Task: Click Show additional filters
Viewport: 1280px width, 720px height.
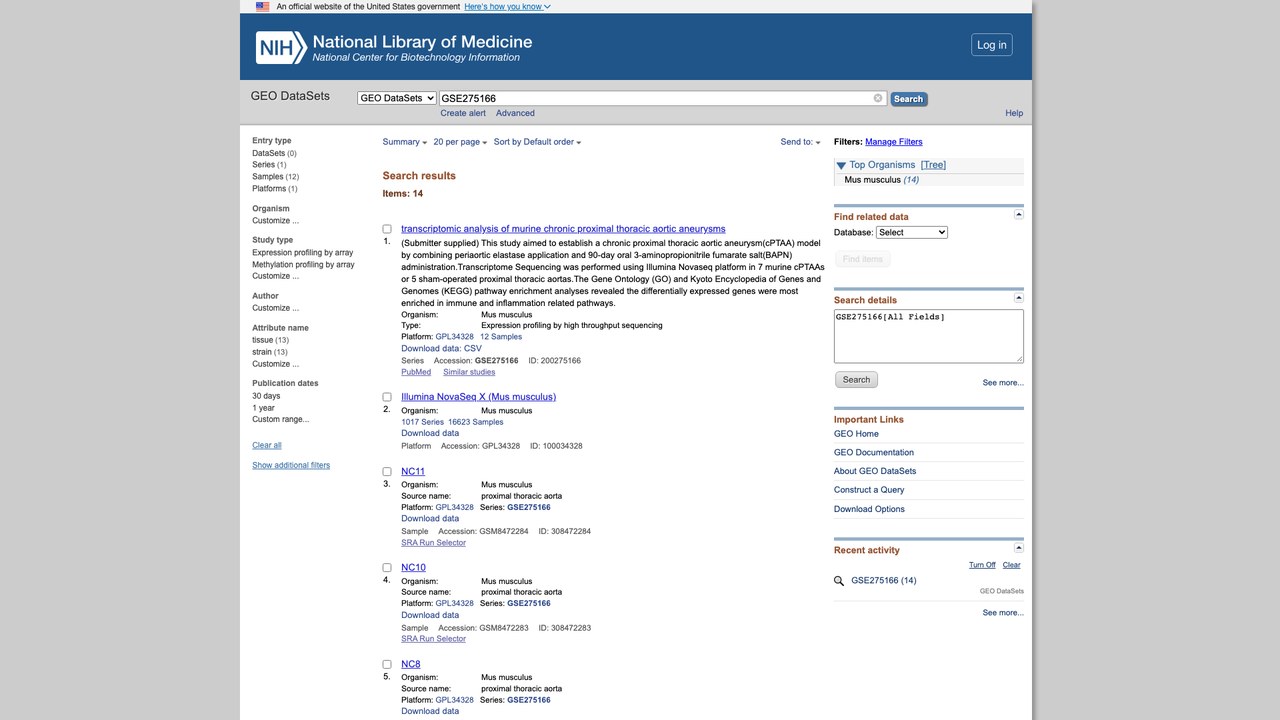Action: [291, 465]
